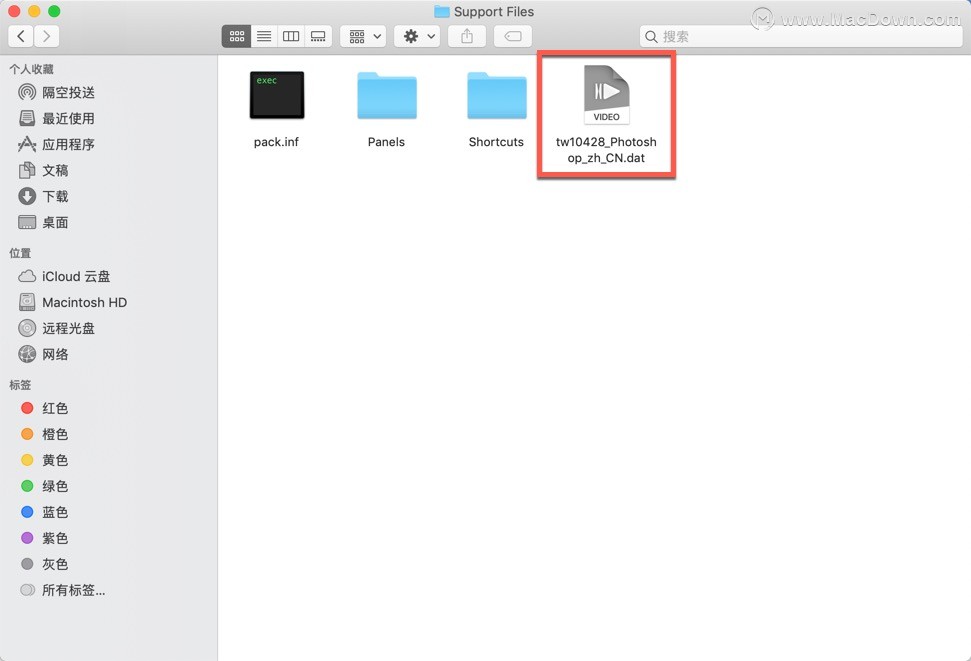
Task: Go forward with the forward arrow
Action: [47, 37]
